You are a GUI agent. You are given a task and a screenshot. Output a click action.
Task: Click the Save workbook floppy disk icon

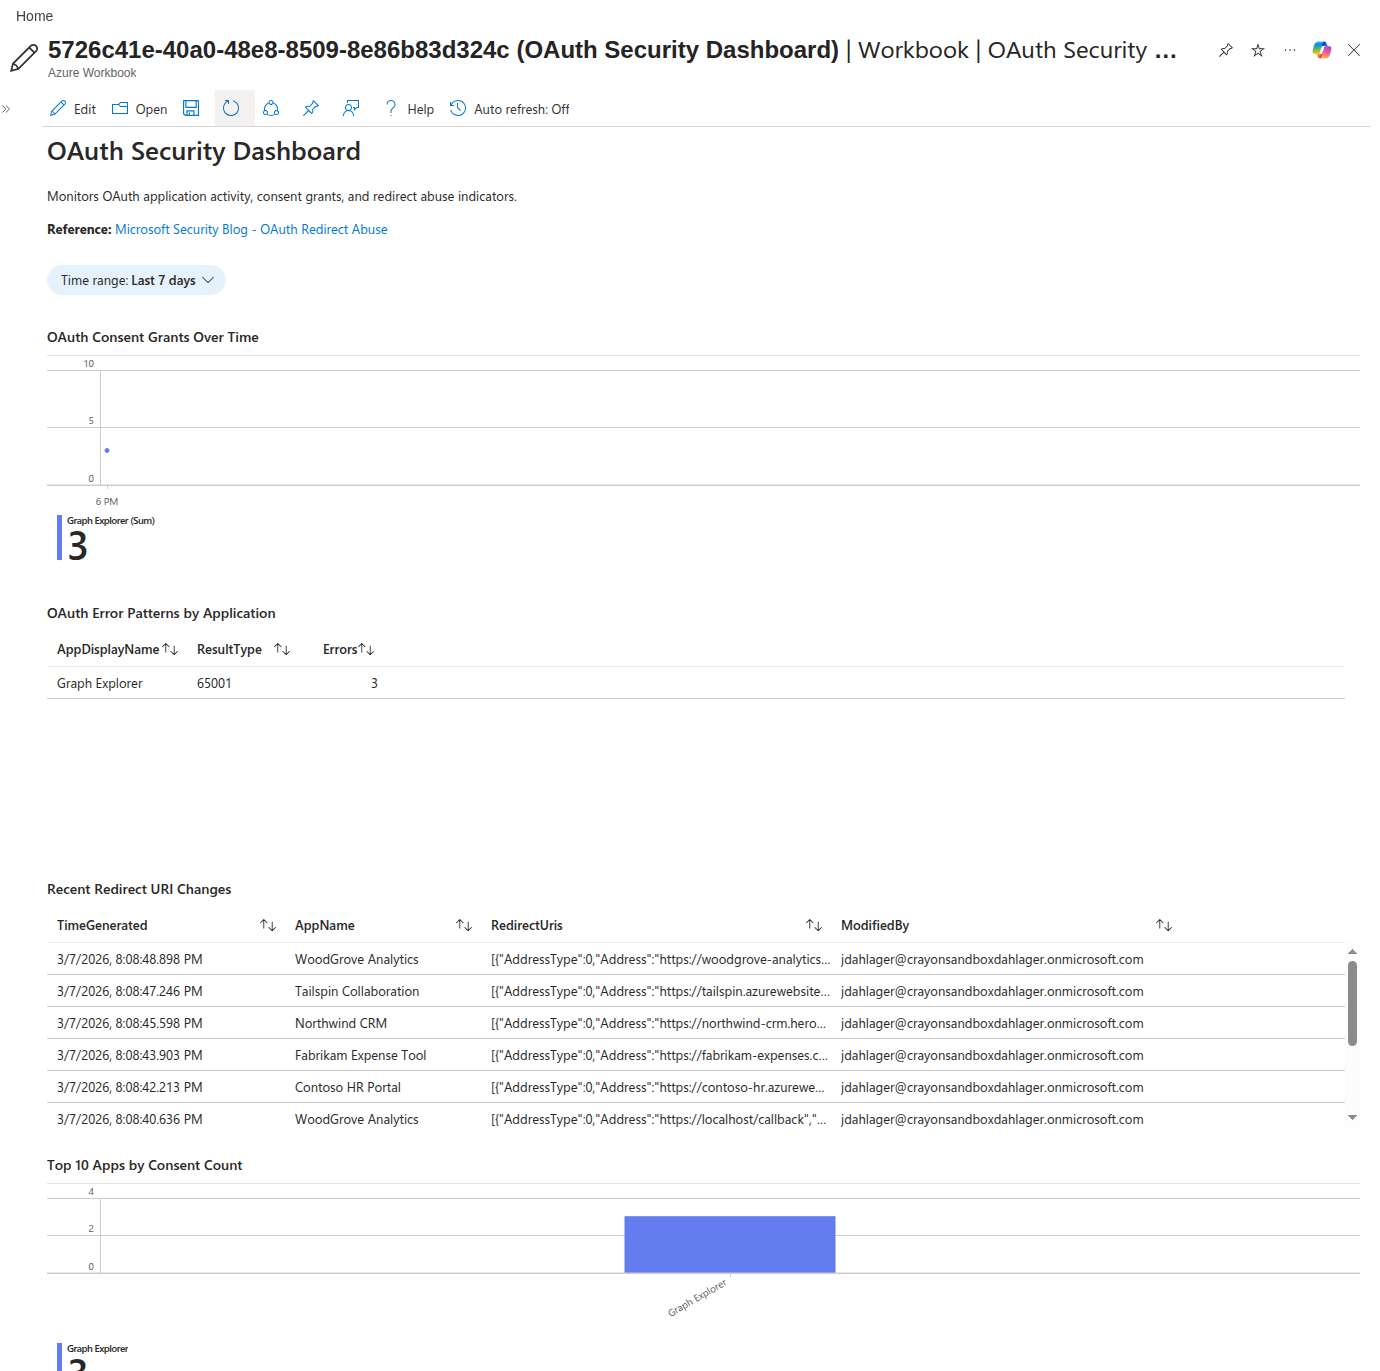[190, 108]
